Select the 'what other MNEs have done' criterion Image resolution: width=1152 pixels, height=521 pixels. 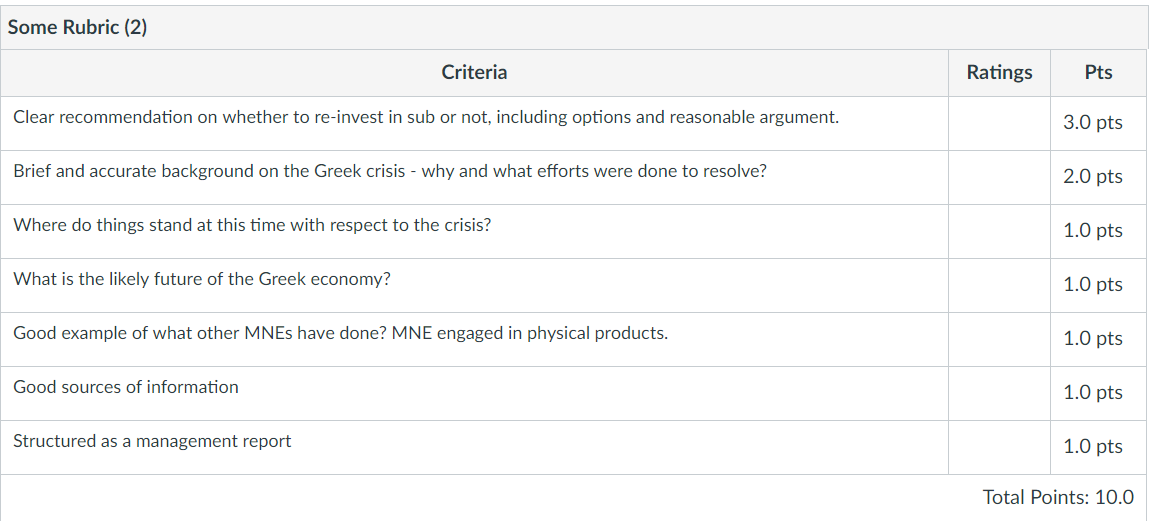pos(340,333)
